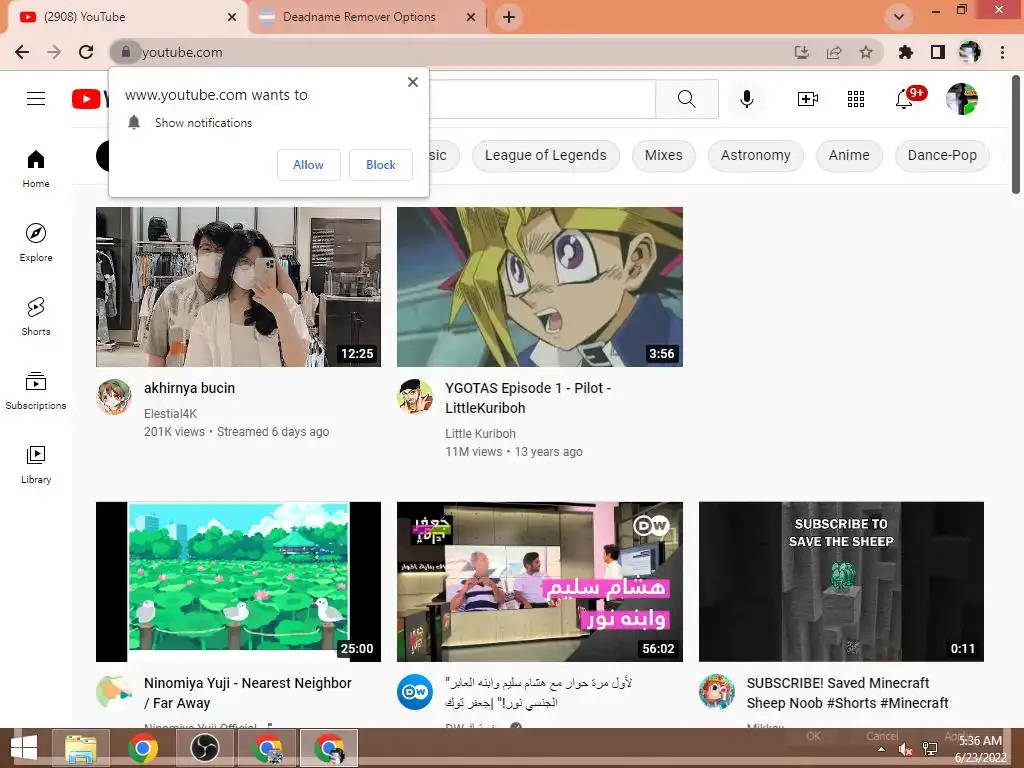Allow YouTube notifications

pos(308,165)
